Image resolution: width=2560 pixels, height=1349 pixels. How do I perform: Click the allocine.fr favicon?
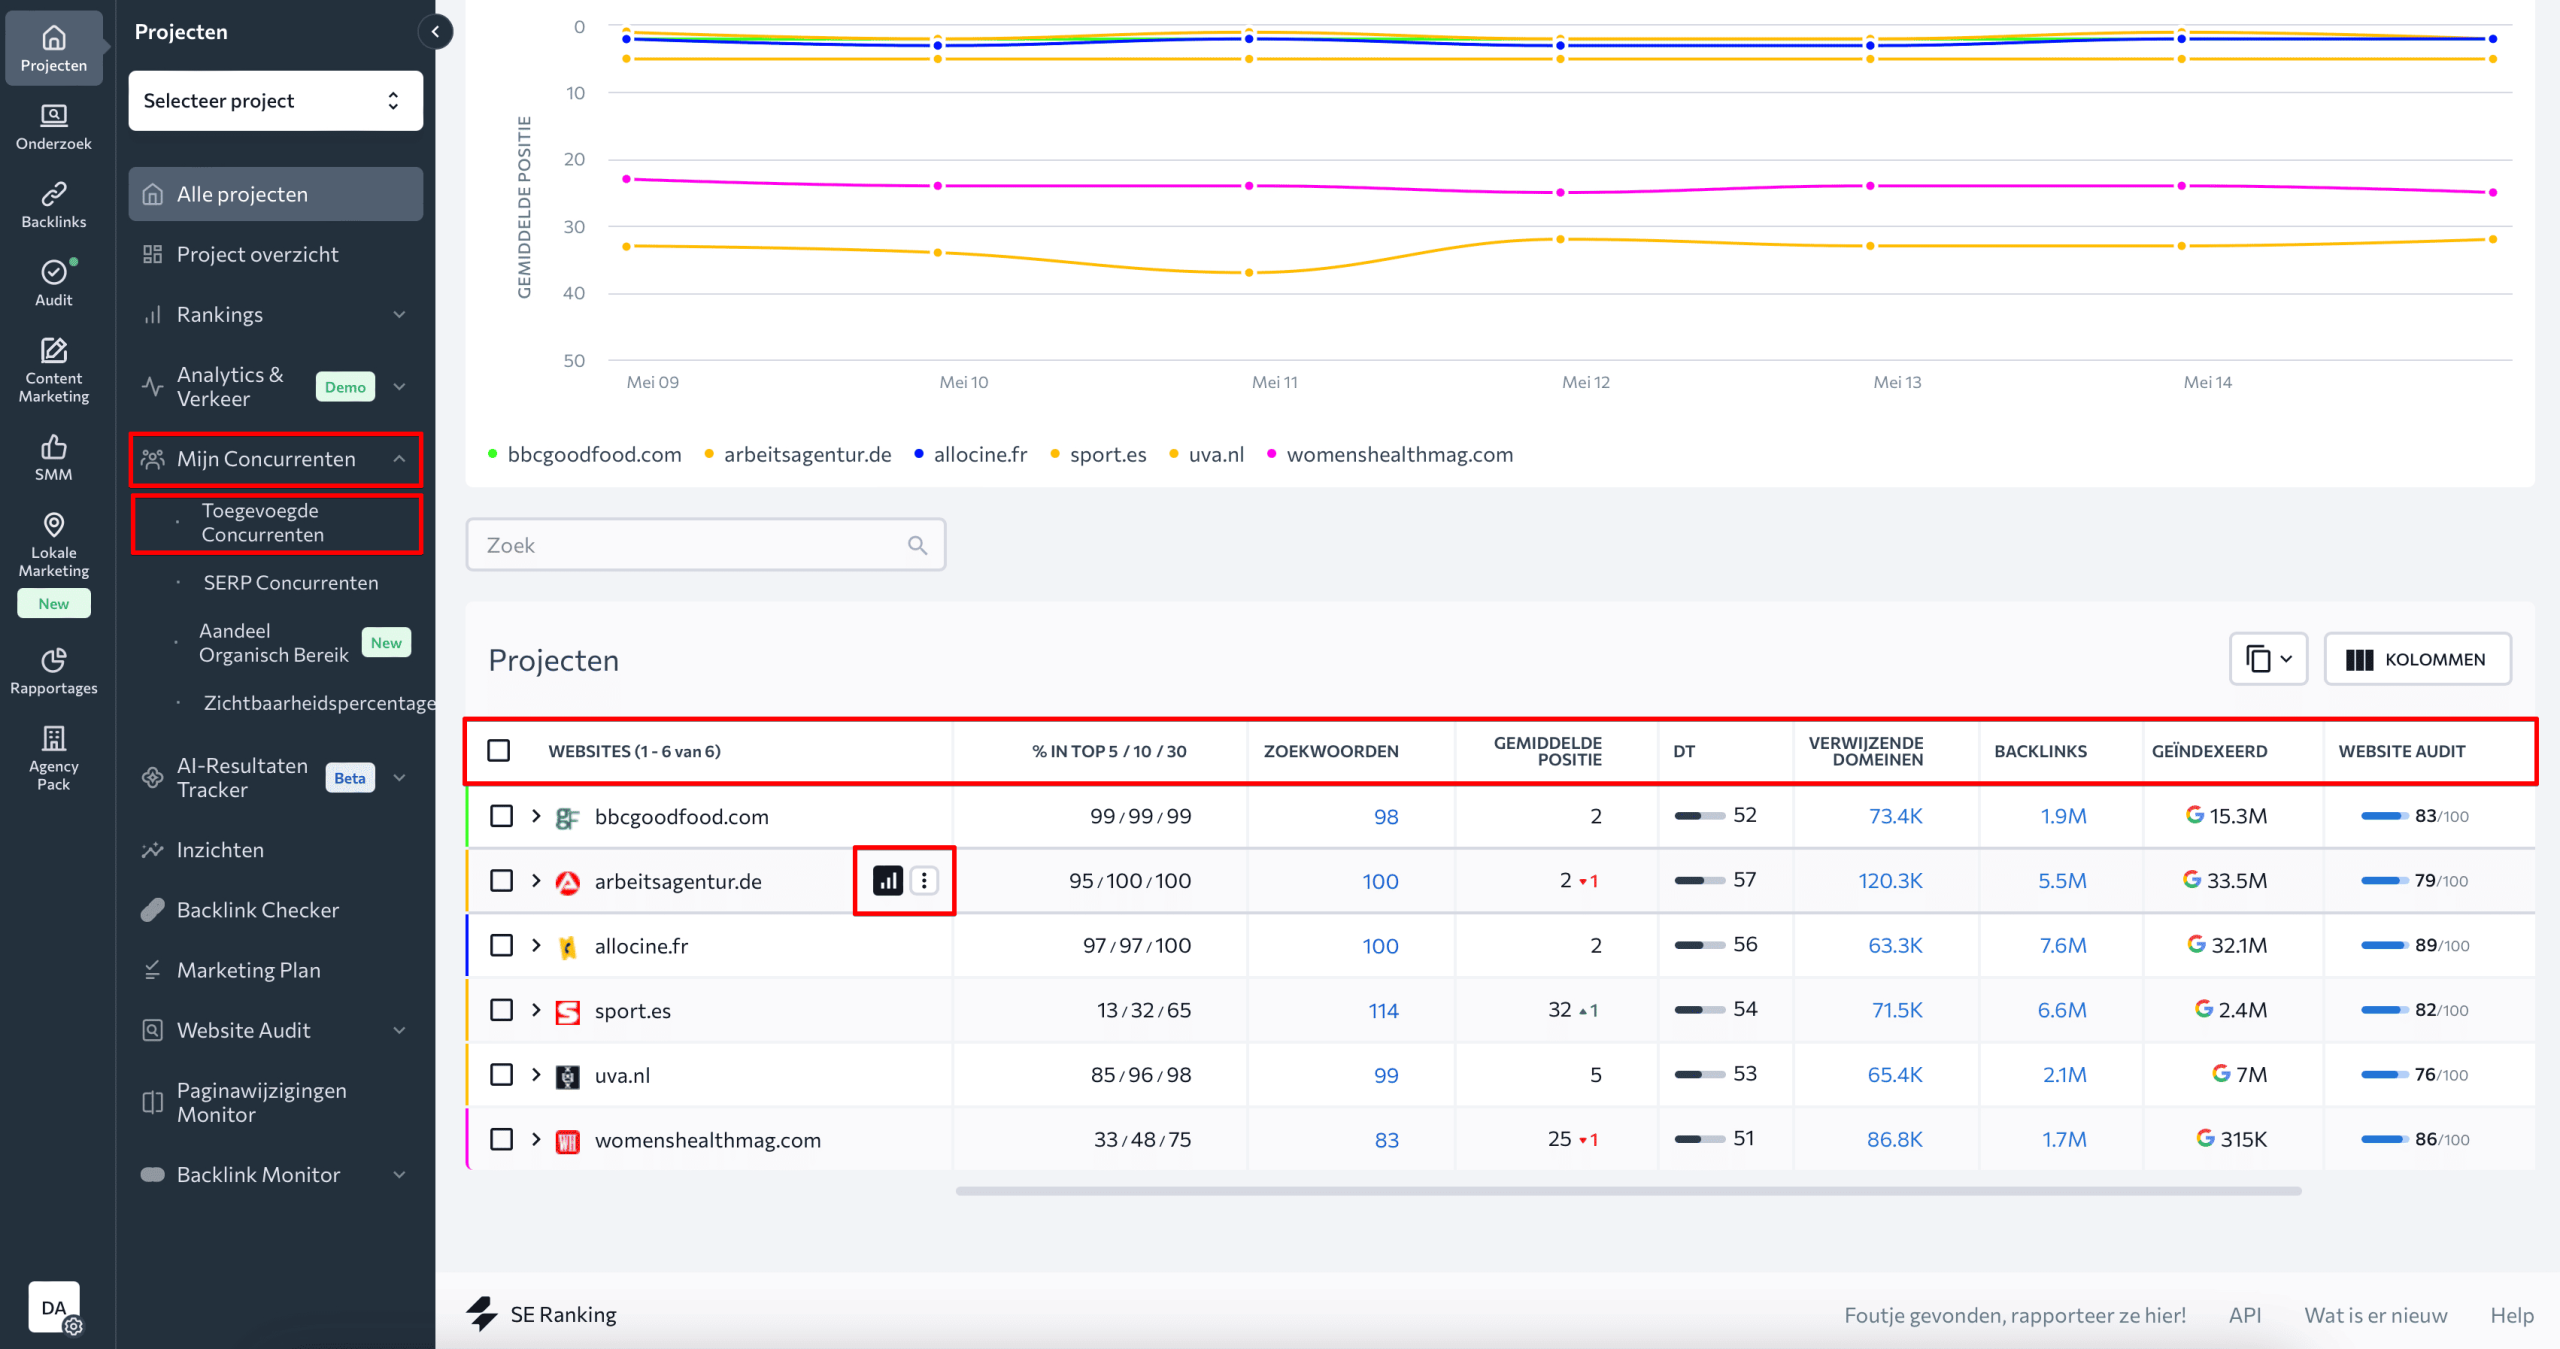pyautogui.click(x=567, y=946)
